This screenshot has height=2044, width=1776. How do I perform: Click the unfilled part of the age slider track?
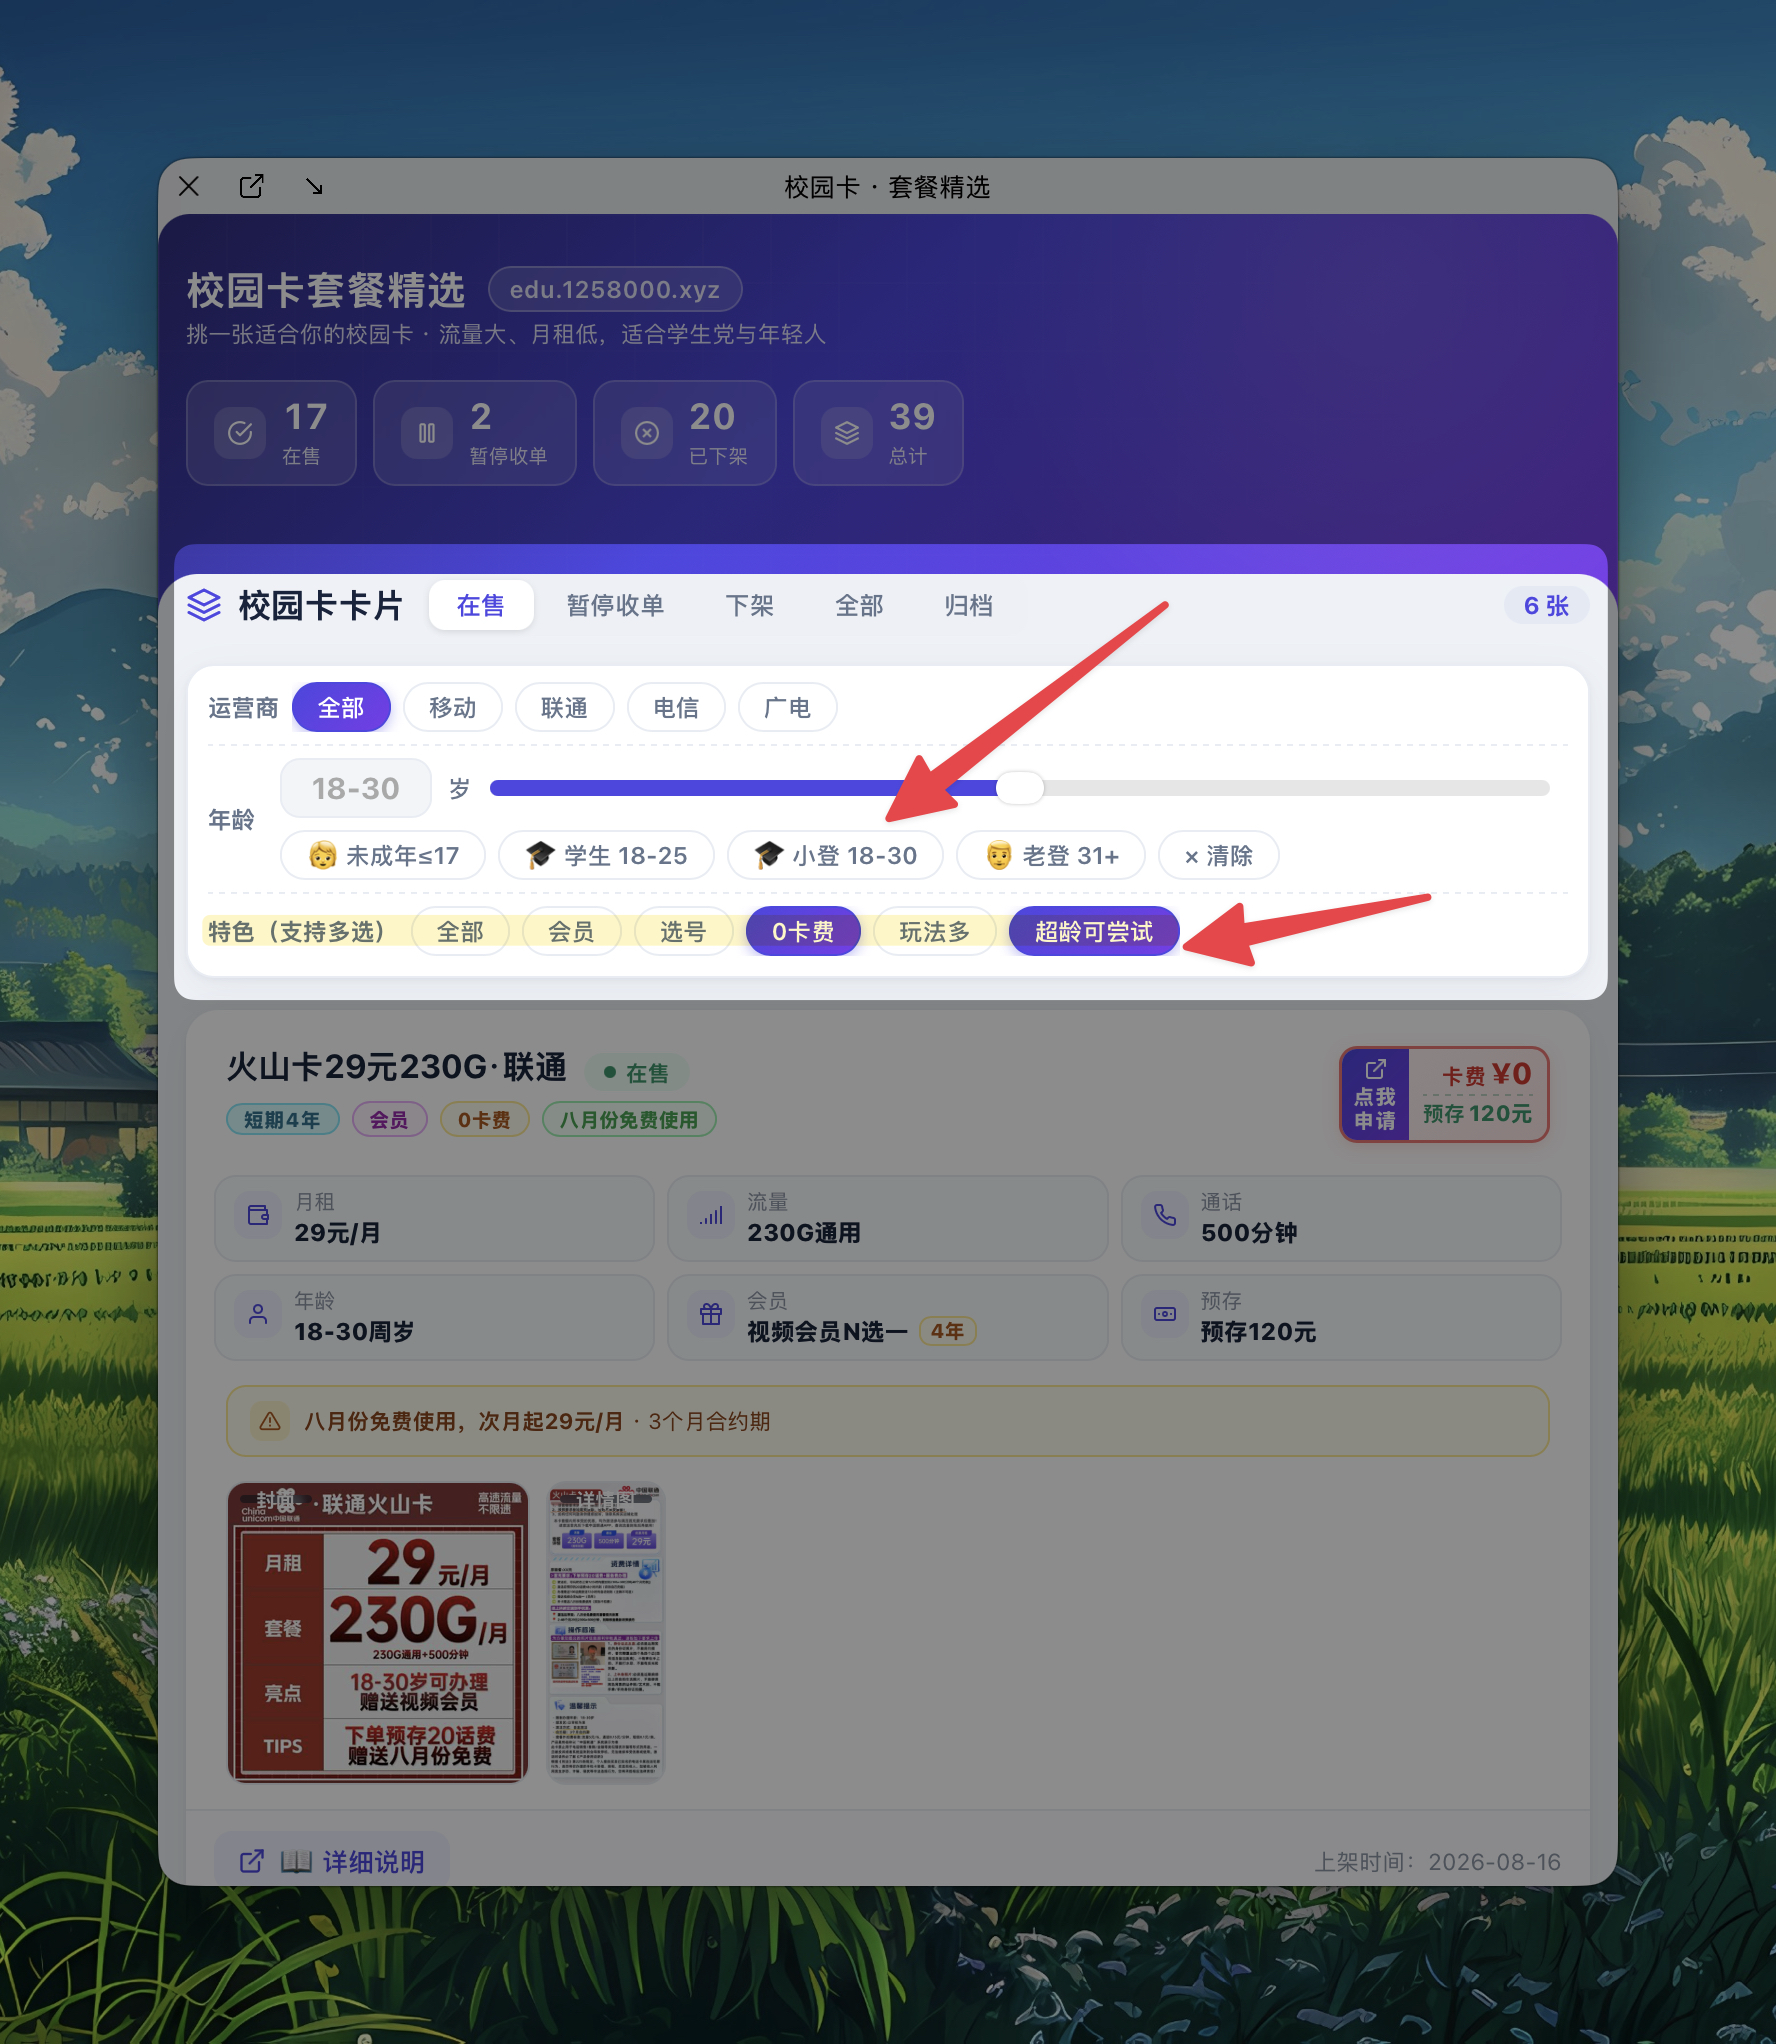click(1296, 788)
